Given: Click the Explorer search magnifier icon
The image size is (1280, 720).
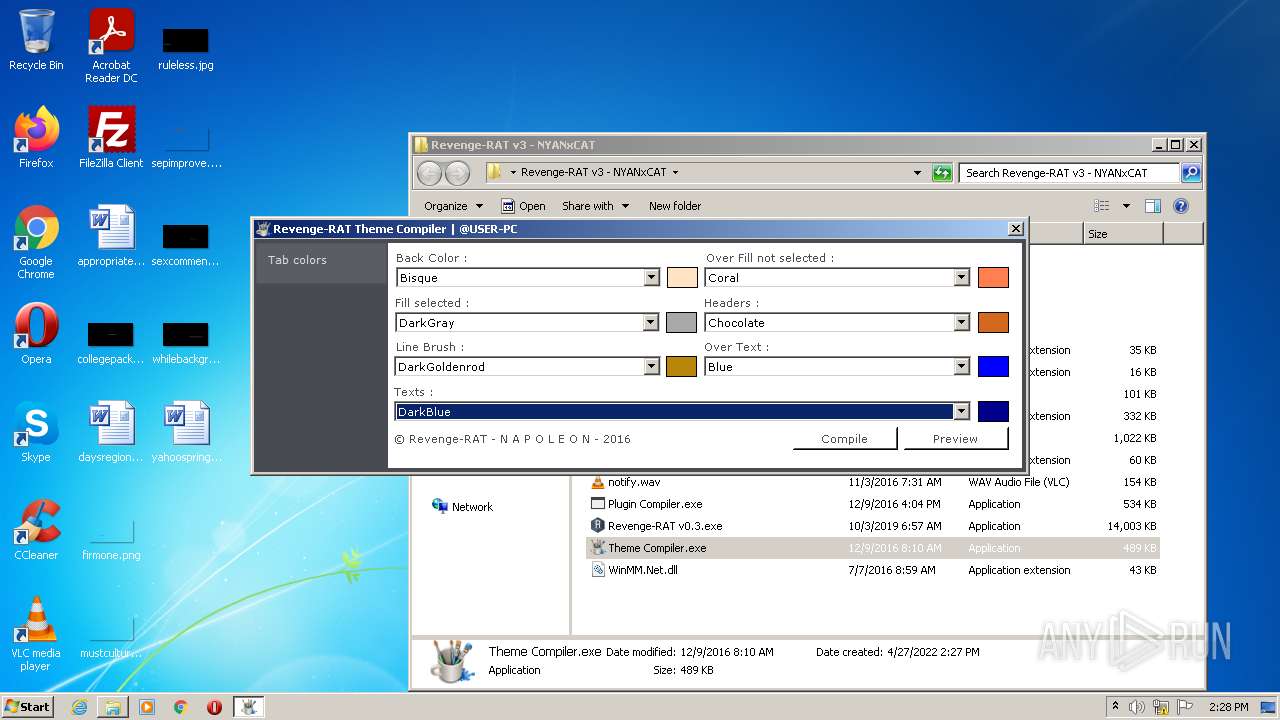Looking at the screenshot, I should (x=1190, y=173).
